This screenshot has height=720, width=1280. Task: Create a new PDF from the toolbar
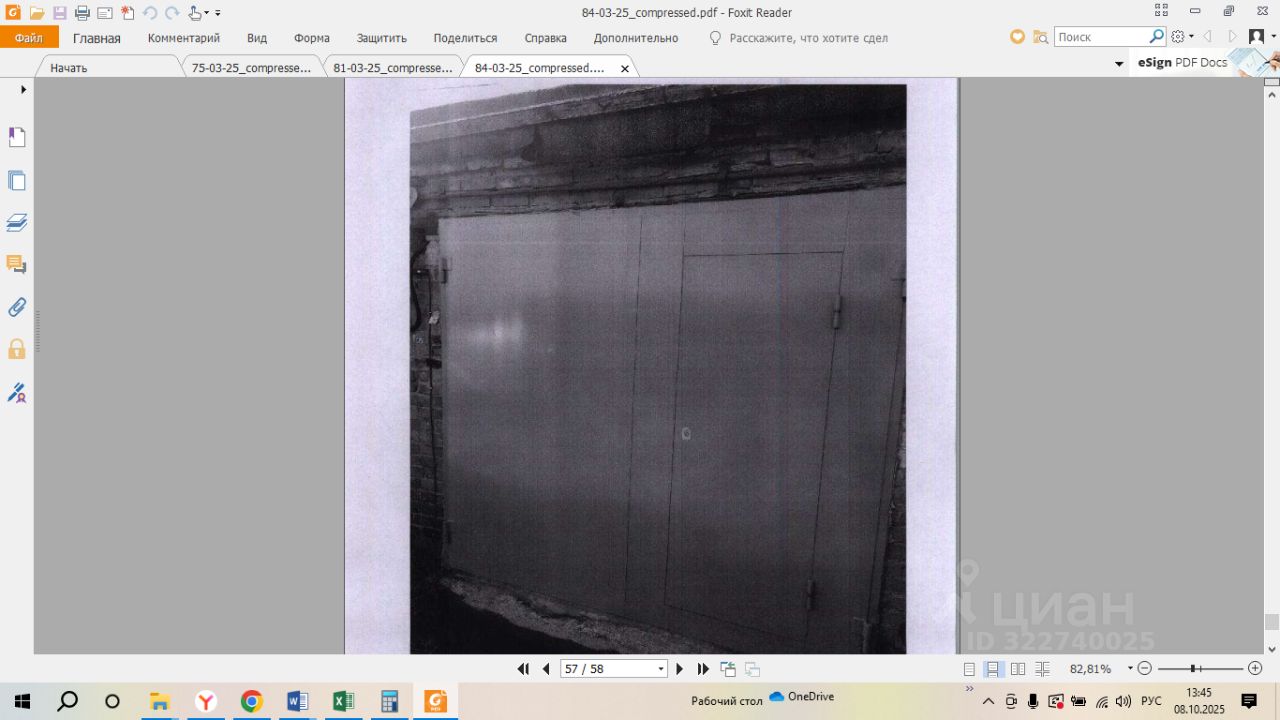127,13
